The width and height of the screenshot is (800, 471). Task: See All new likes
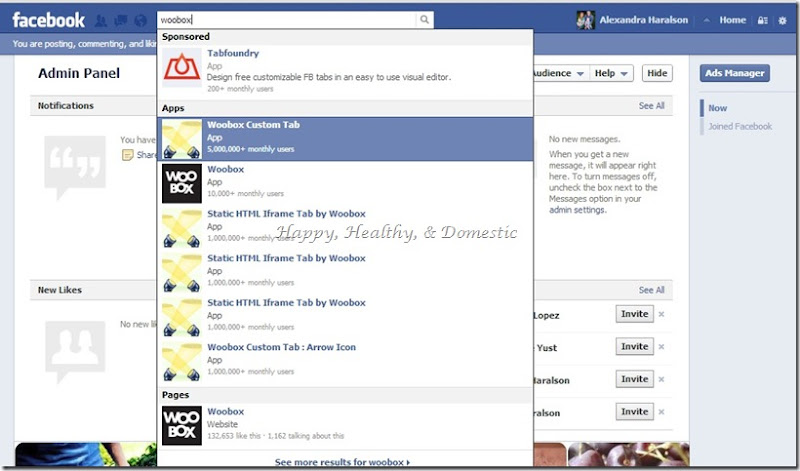[652, 290]
